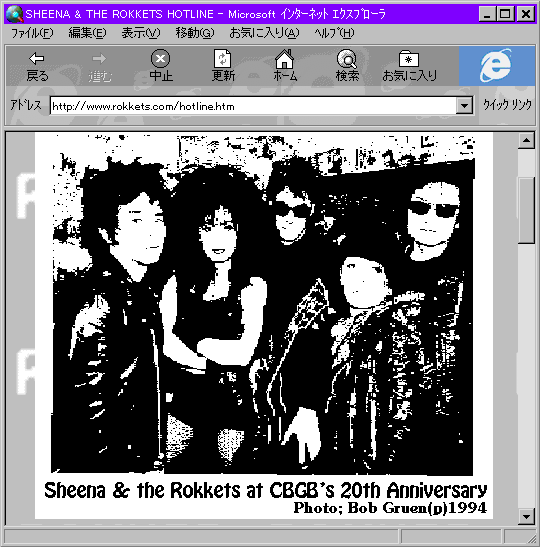
Task: Click the Back (戻る) arrow icon
Action: 37,59
